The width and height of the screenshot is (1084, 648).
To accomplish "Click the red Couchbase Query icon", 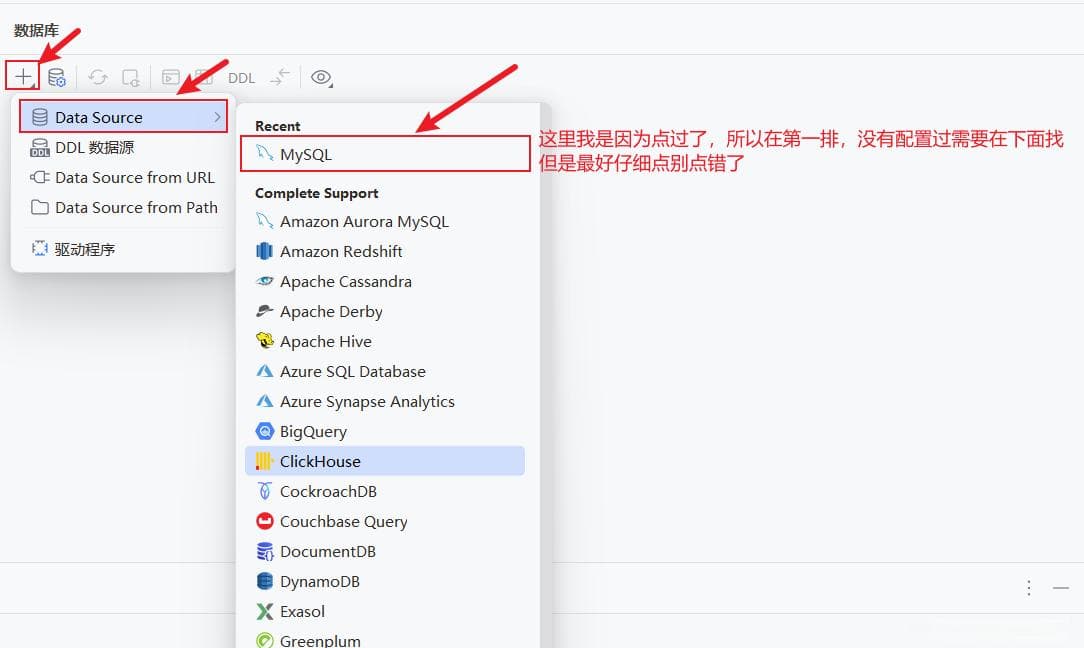I will click(x=264, y=521).
